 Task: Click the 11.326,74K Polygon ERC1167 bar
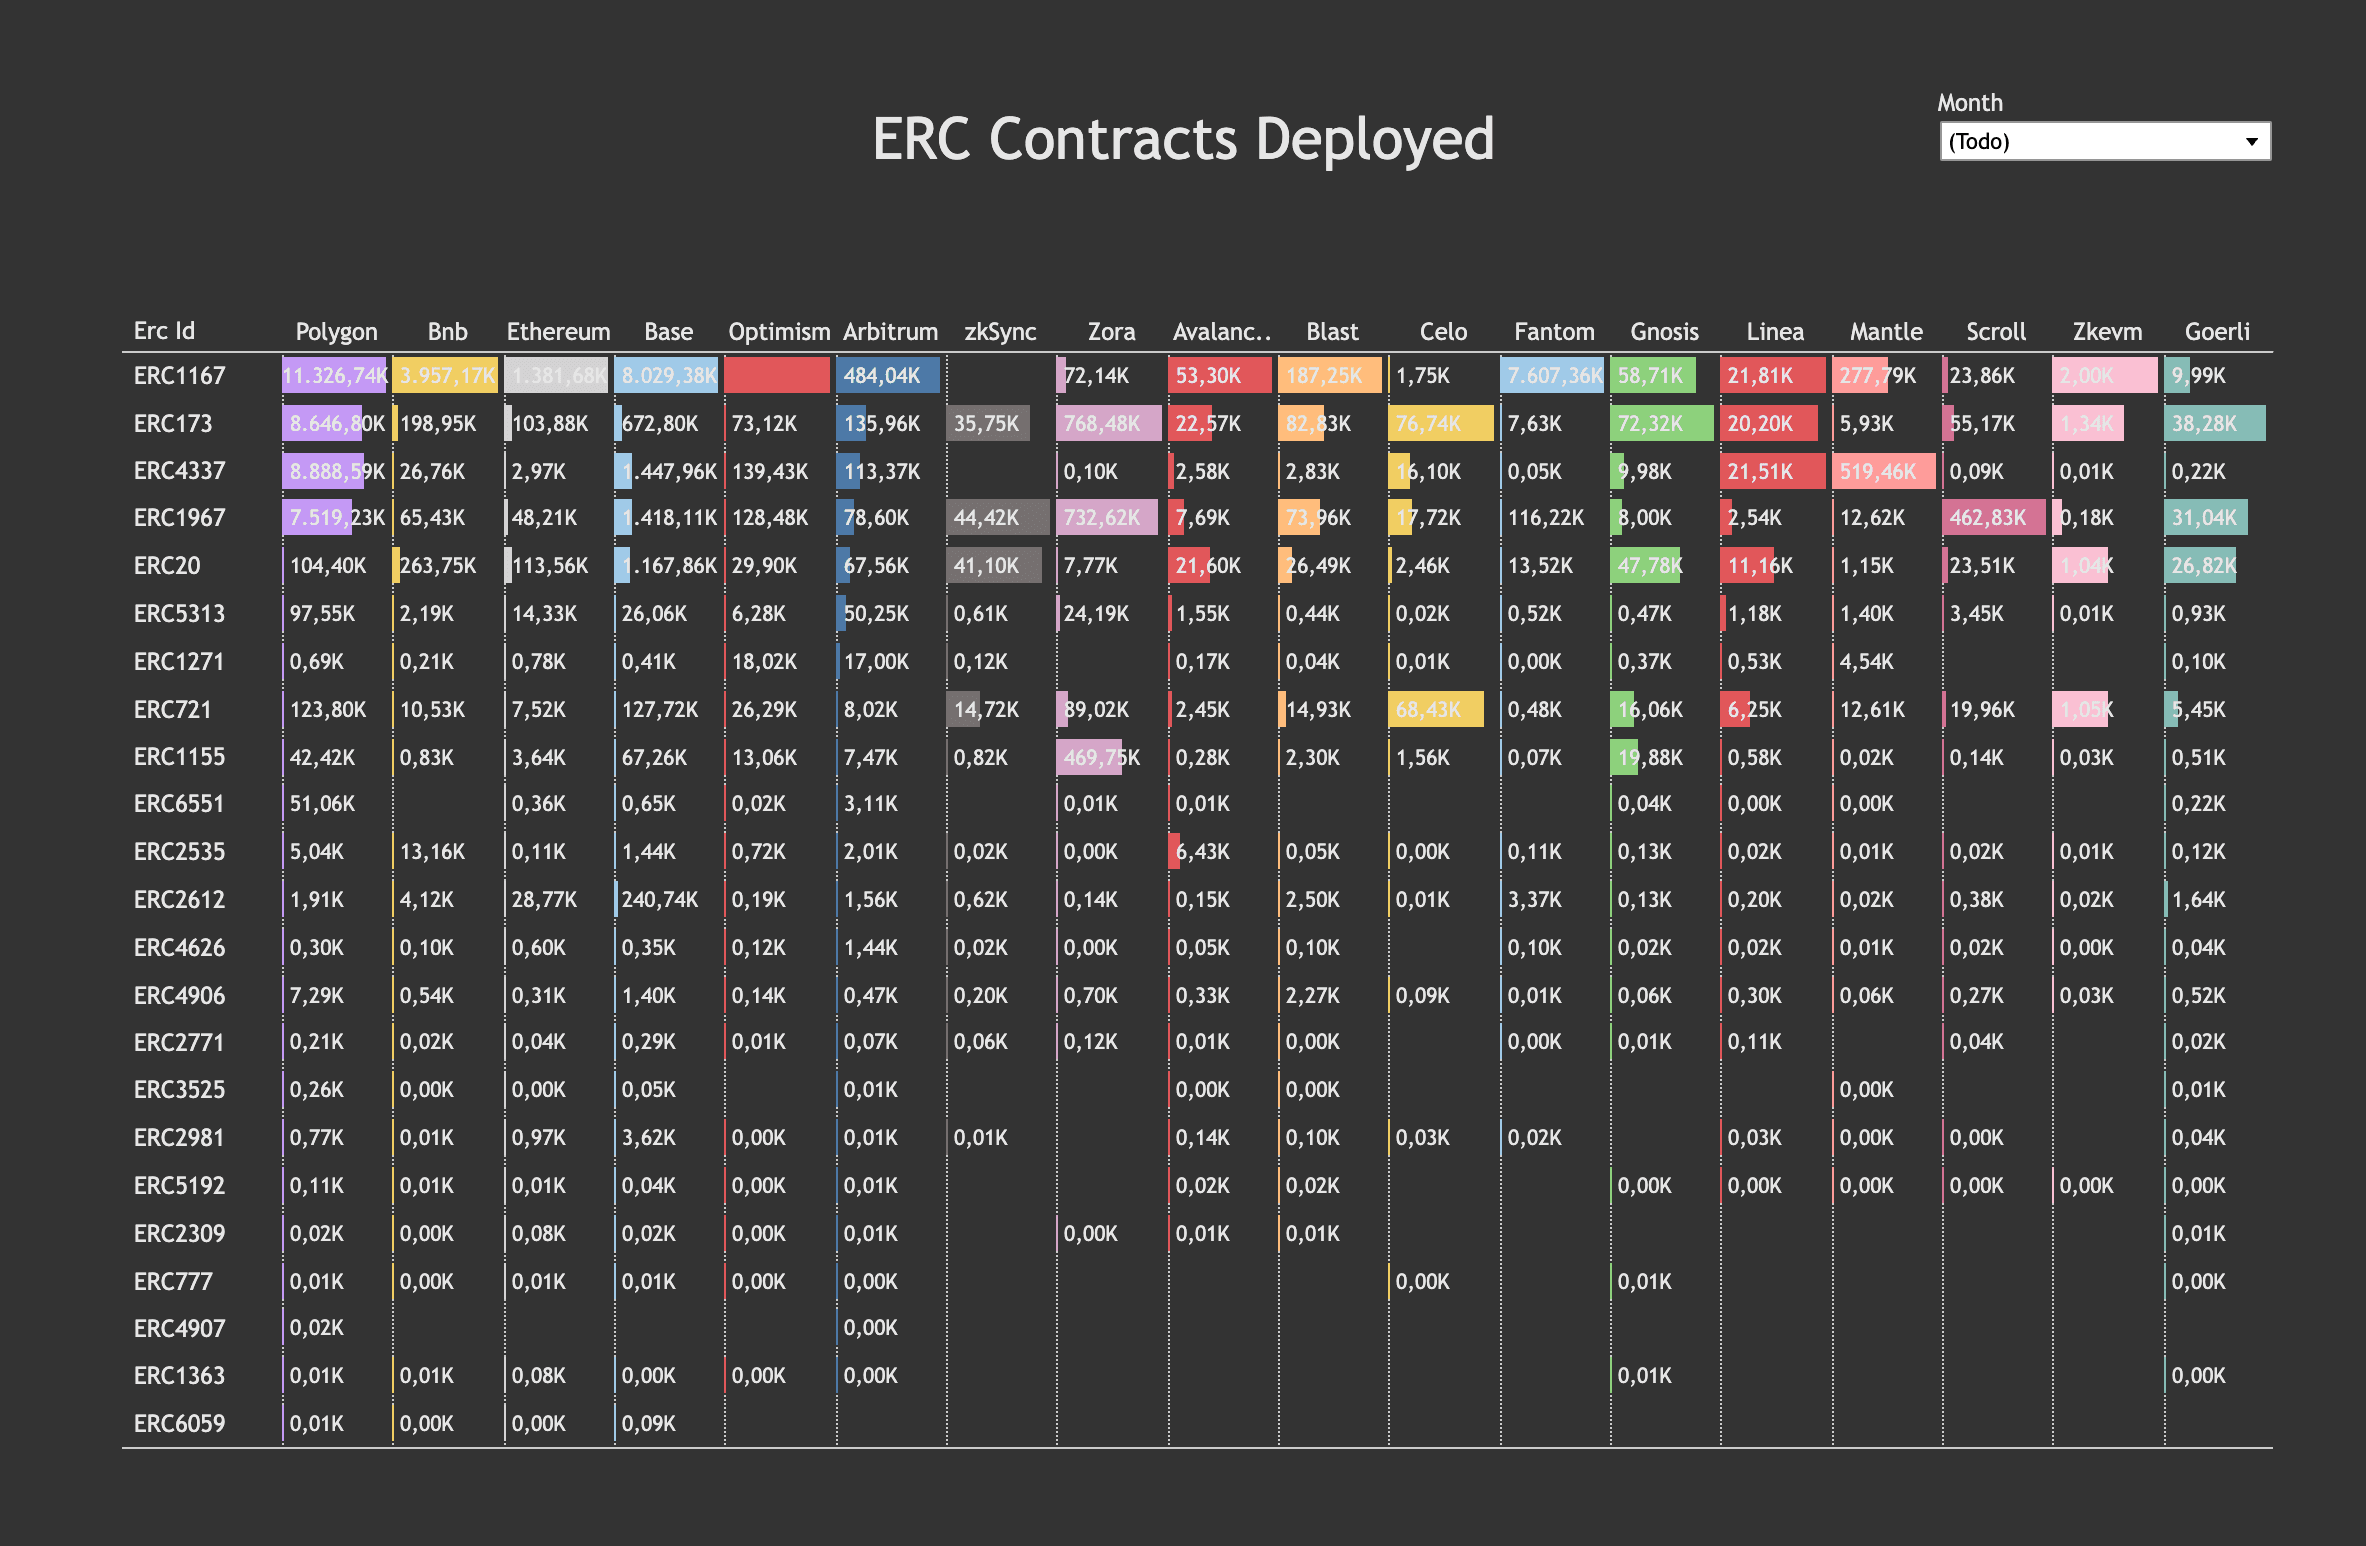click(334, 376)
